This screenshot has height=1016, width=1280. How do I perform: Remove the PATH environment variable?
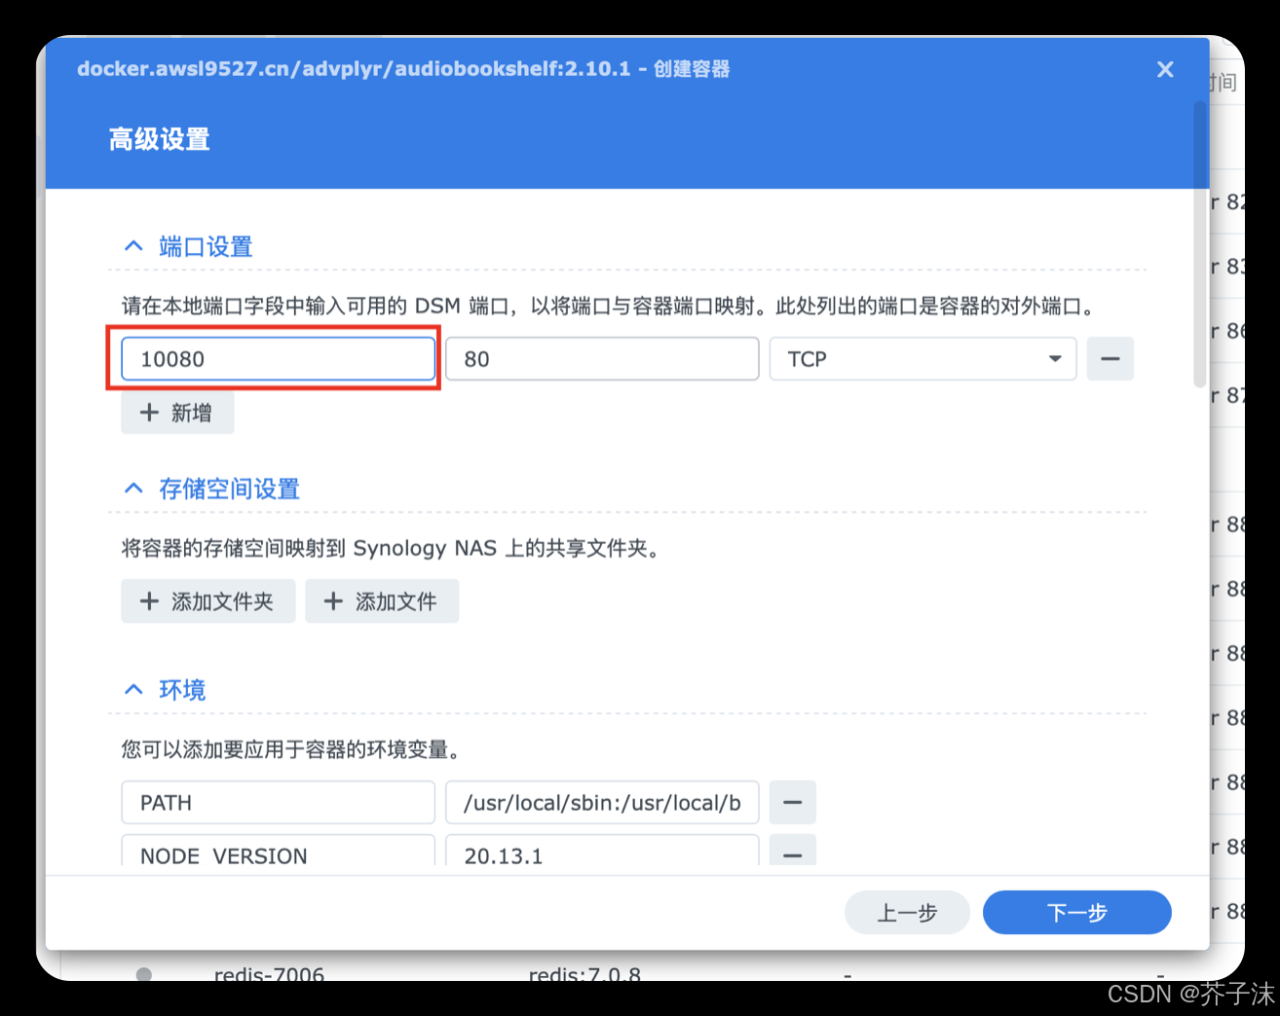(x=792, y=802)
